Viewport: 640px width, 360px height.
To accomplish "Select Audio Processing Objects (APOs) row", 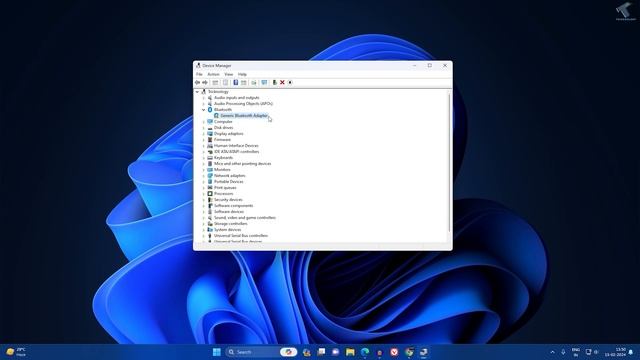I will click(243, 104).
